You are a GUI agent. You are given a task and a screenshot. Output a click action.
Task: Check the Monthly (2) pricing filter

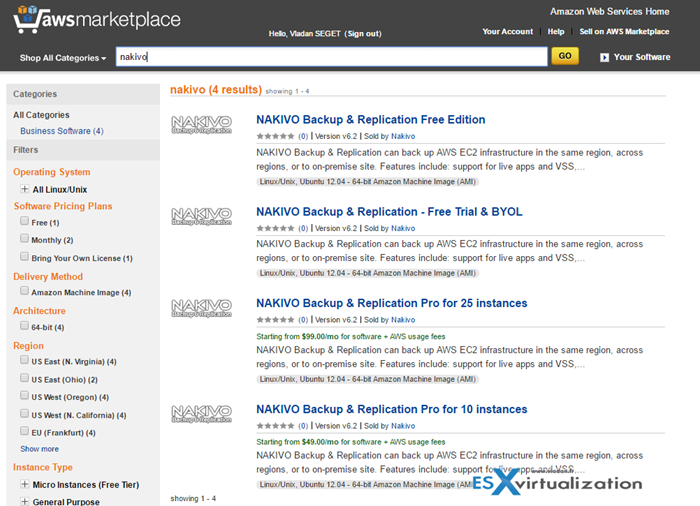point(25,238)
